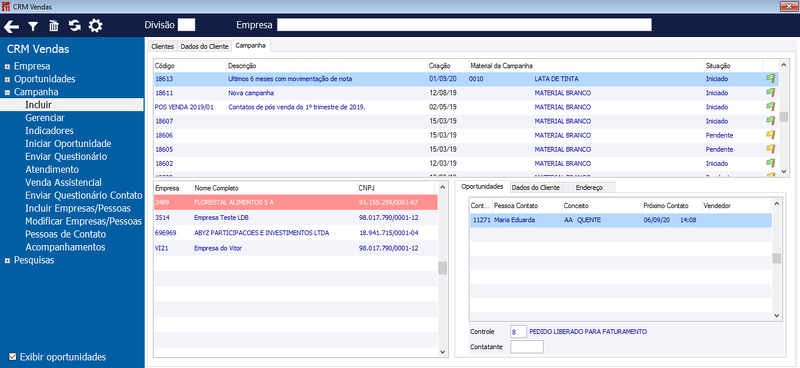Open Gerenciar in the sidebar
This screenshot has width=800, height=368.
[45, 118]
